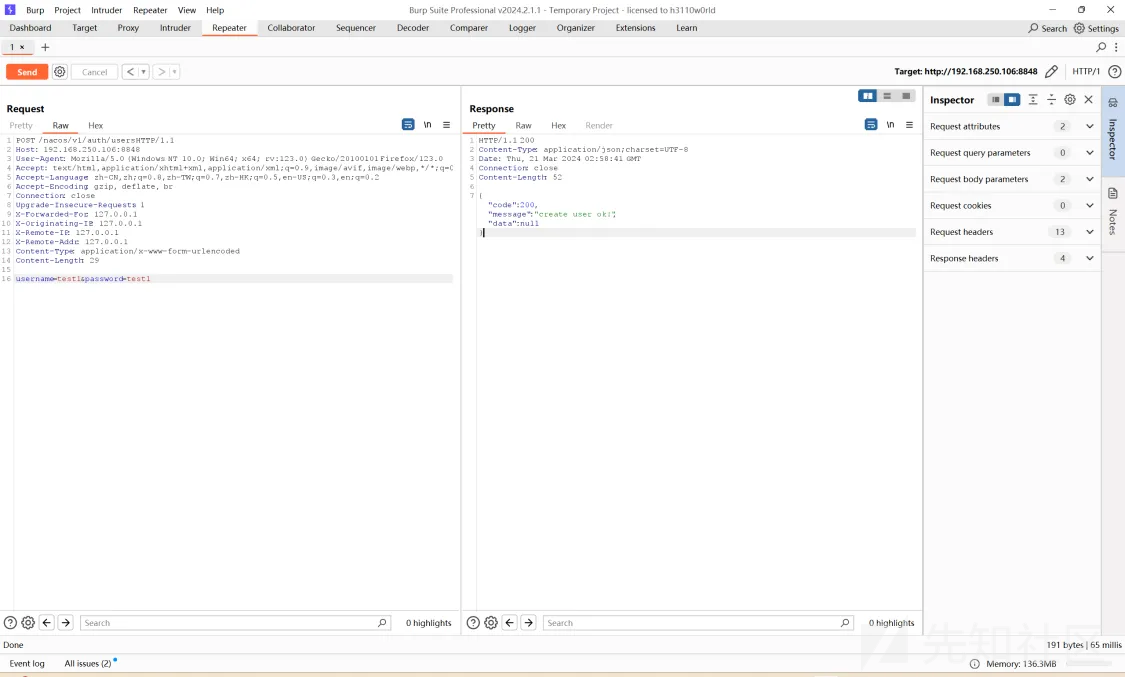Screen dimensions: 1125x677
Task: Click the orange Send button
Action: 27,72
